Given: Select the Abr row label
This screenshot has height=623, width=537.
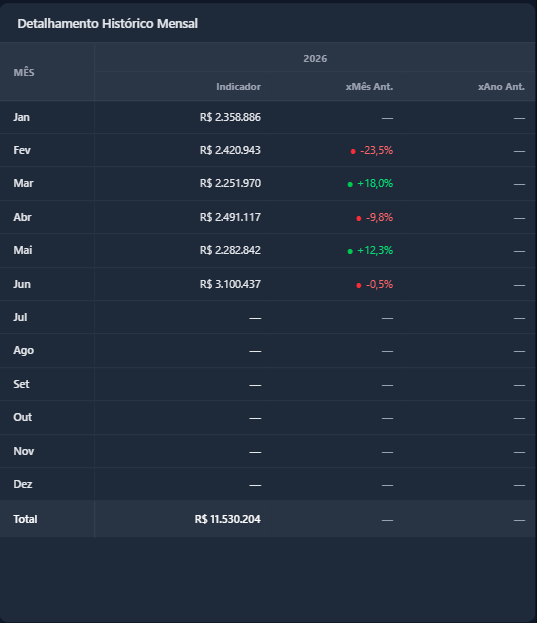Looking at the screenshot, I should tap(22, 217).
